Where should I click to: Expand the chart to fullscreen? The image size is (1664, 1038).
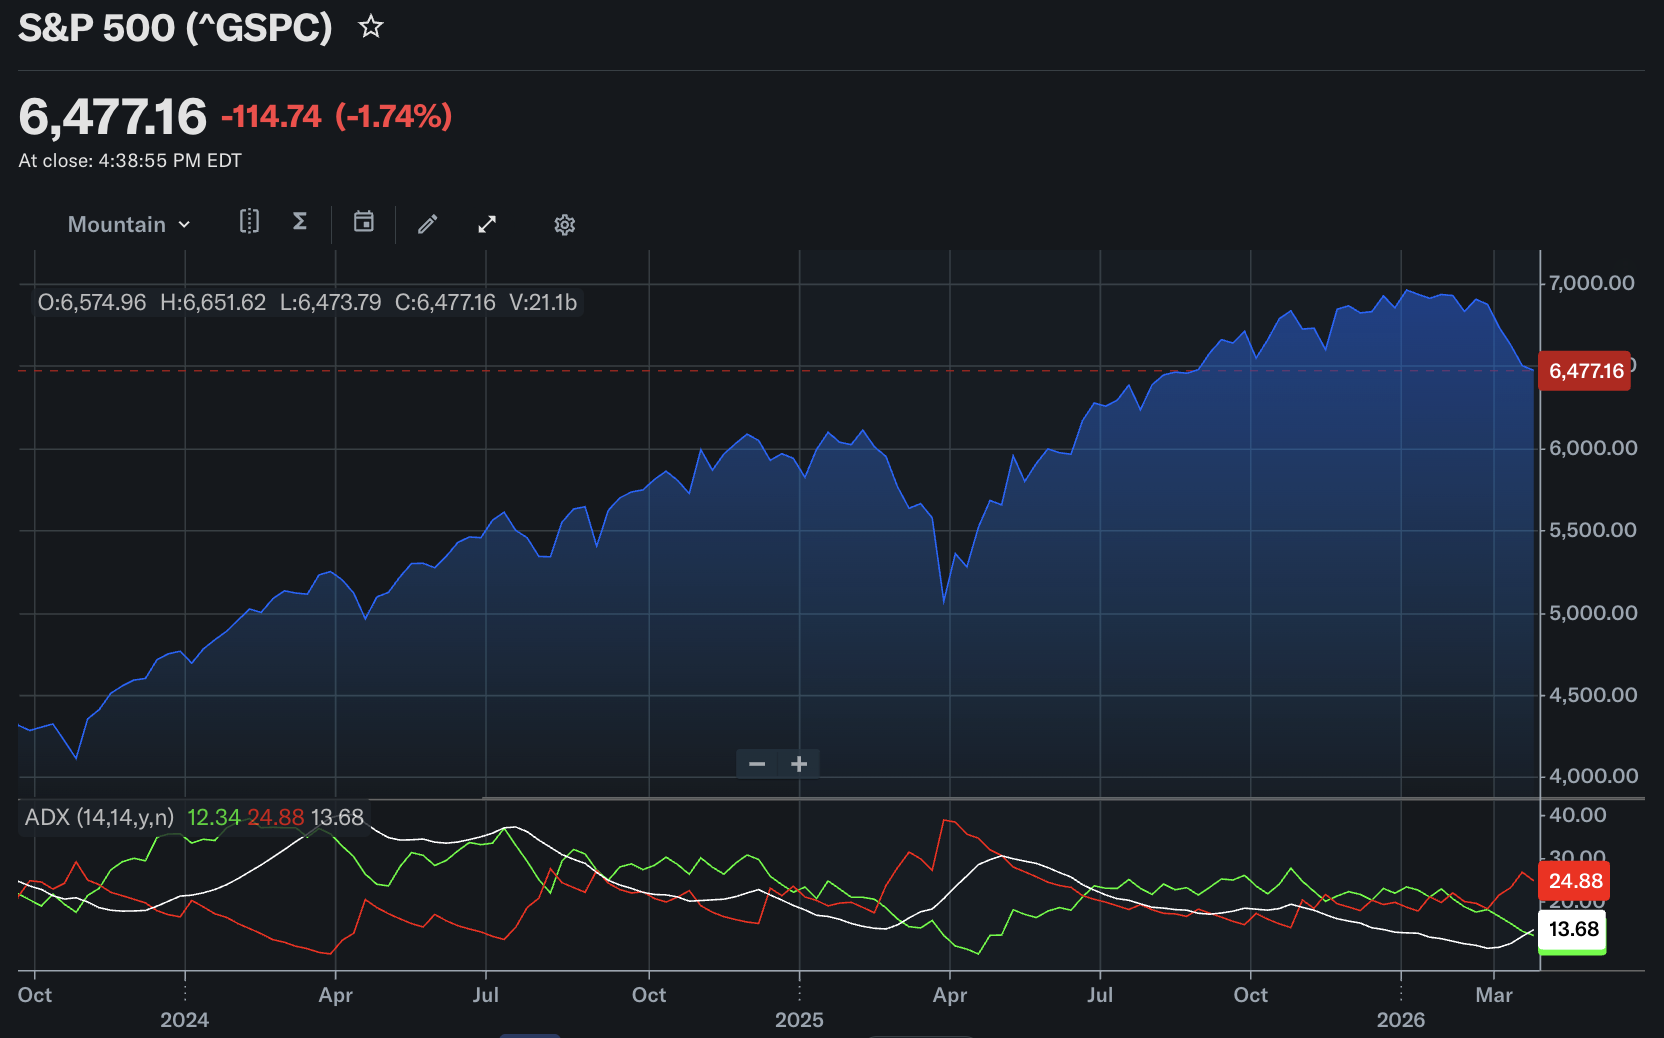pos(487,223)
